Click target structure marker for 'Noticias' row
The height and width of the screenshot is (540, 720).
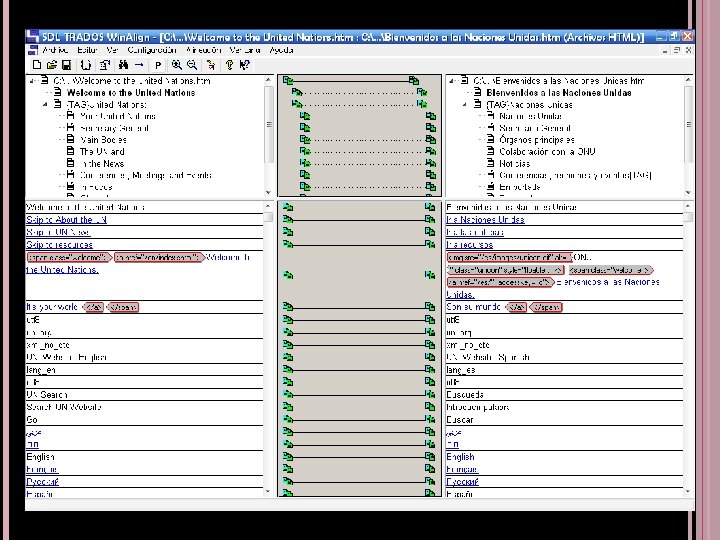point(431,163)
